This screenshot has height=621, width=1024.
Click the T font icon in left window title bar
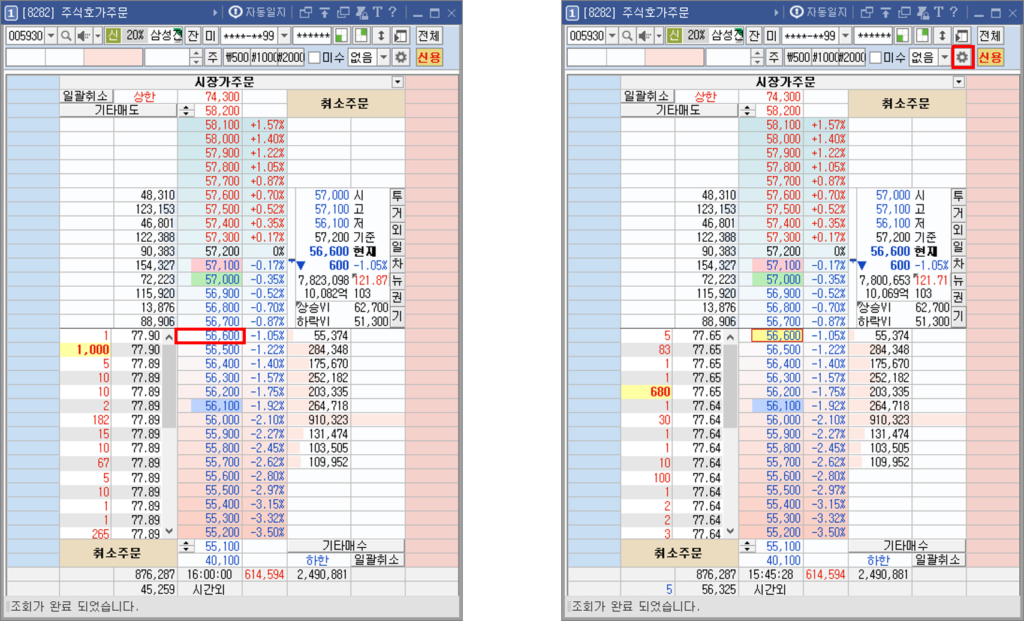(377, 12)
